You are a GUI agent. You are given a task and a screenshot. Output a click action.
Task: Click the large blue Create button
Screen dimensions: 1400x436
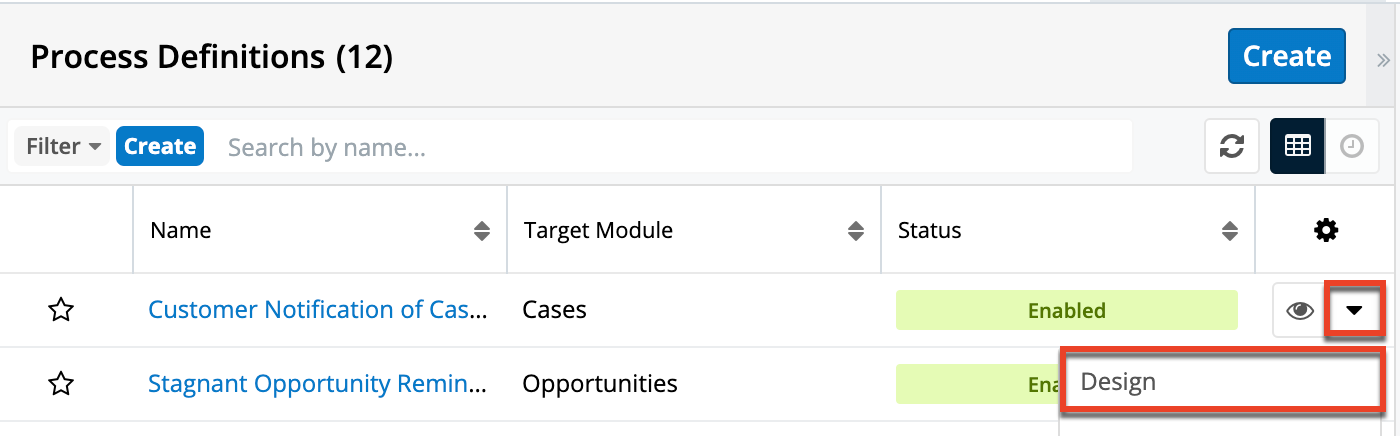tap(1286, 57)
